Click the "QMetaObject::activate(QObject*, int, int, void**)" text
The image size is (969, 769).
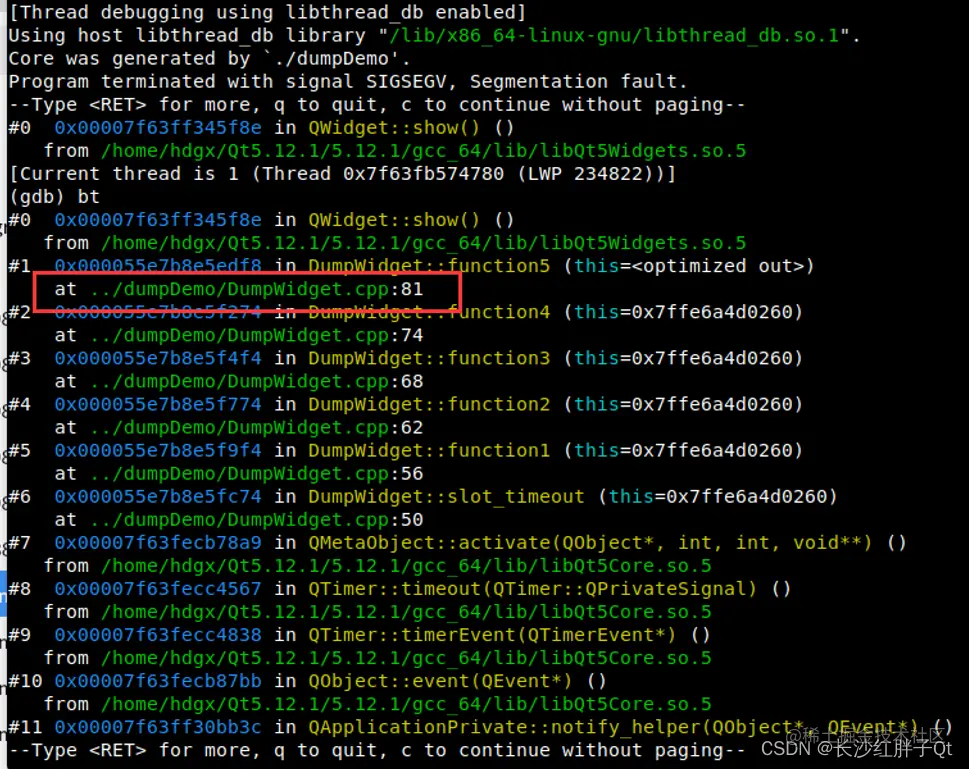coord(590,543)
